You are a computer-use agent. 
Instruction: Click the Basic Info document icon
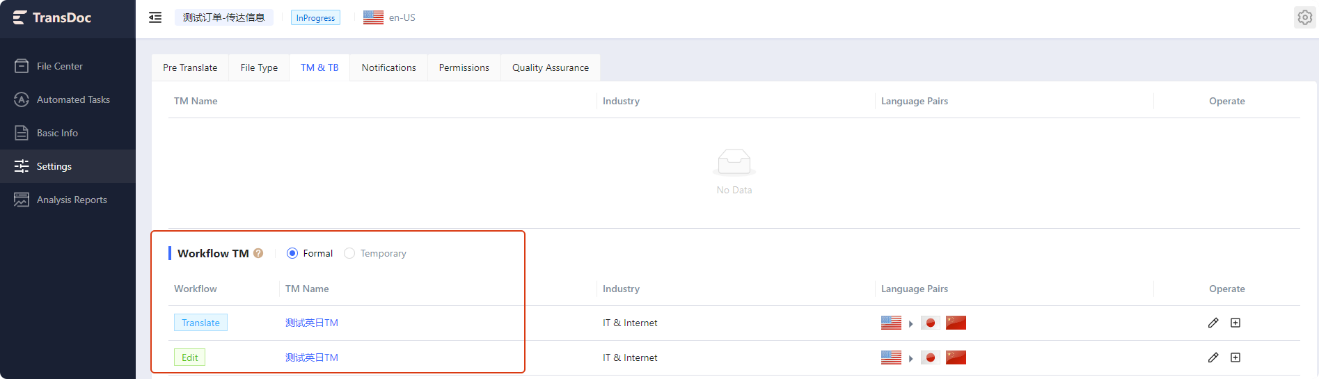[21, 133]
